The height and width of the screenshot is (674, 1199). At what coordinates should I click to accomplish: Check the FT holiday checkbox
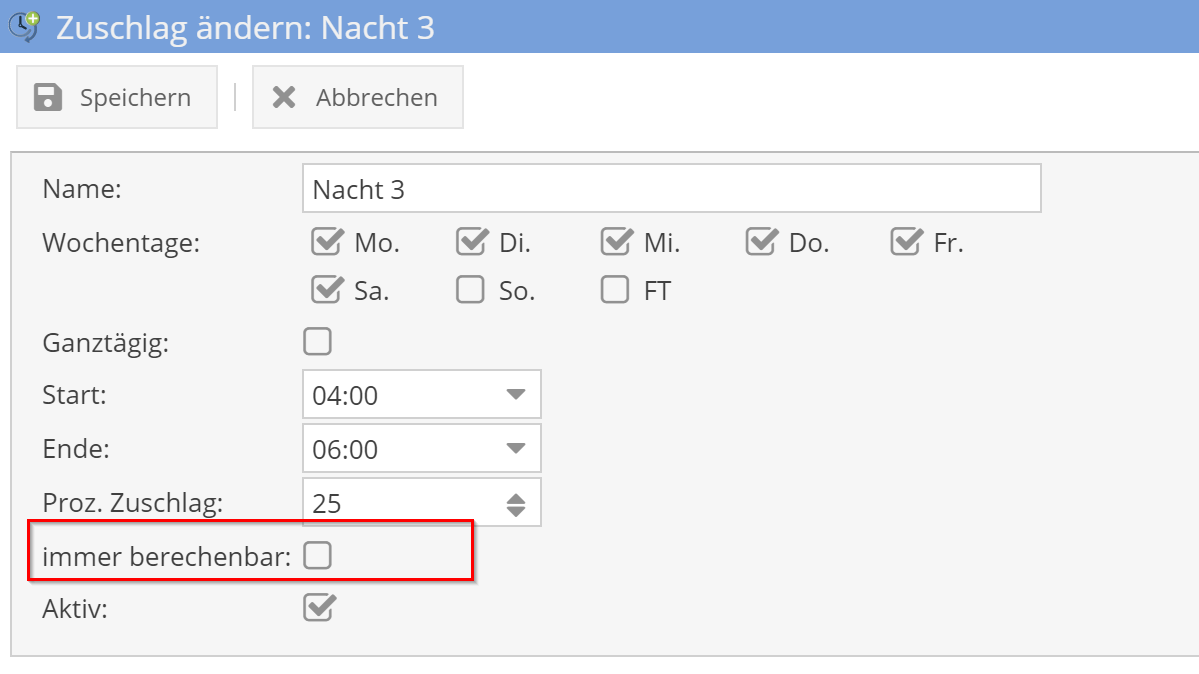coord(615,289)
